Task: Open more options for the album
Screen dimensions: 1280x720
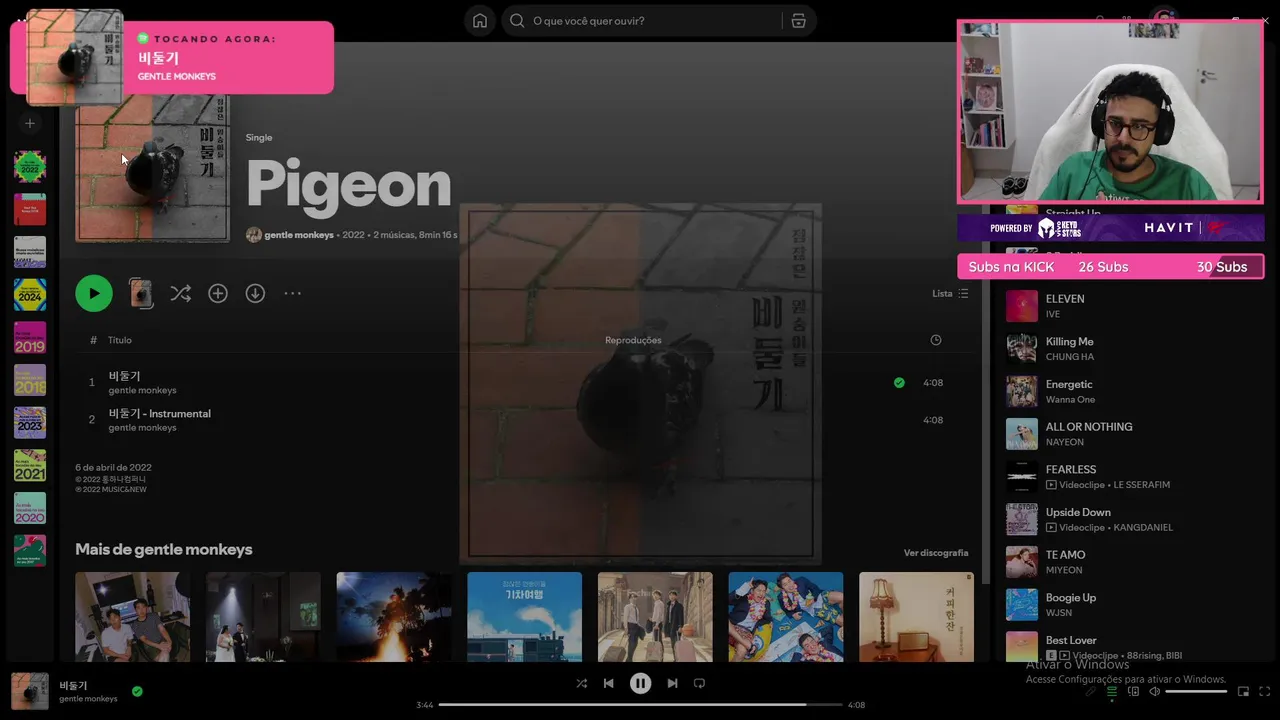Action: click(x=292, y=293)
